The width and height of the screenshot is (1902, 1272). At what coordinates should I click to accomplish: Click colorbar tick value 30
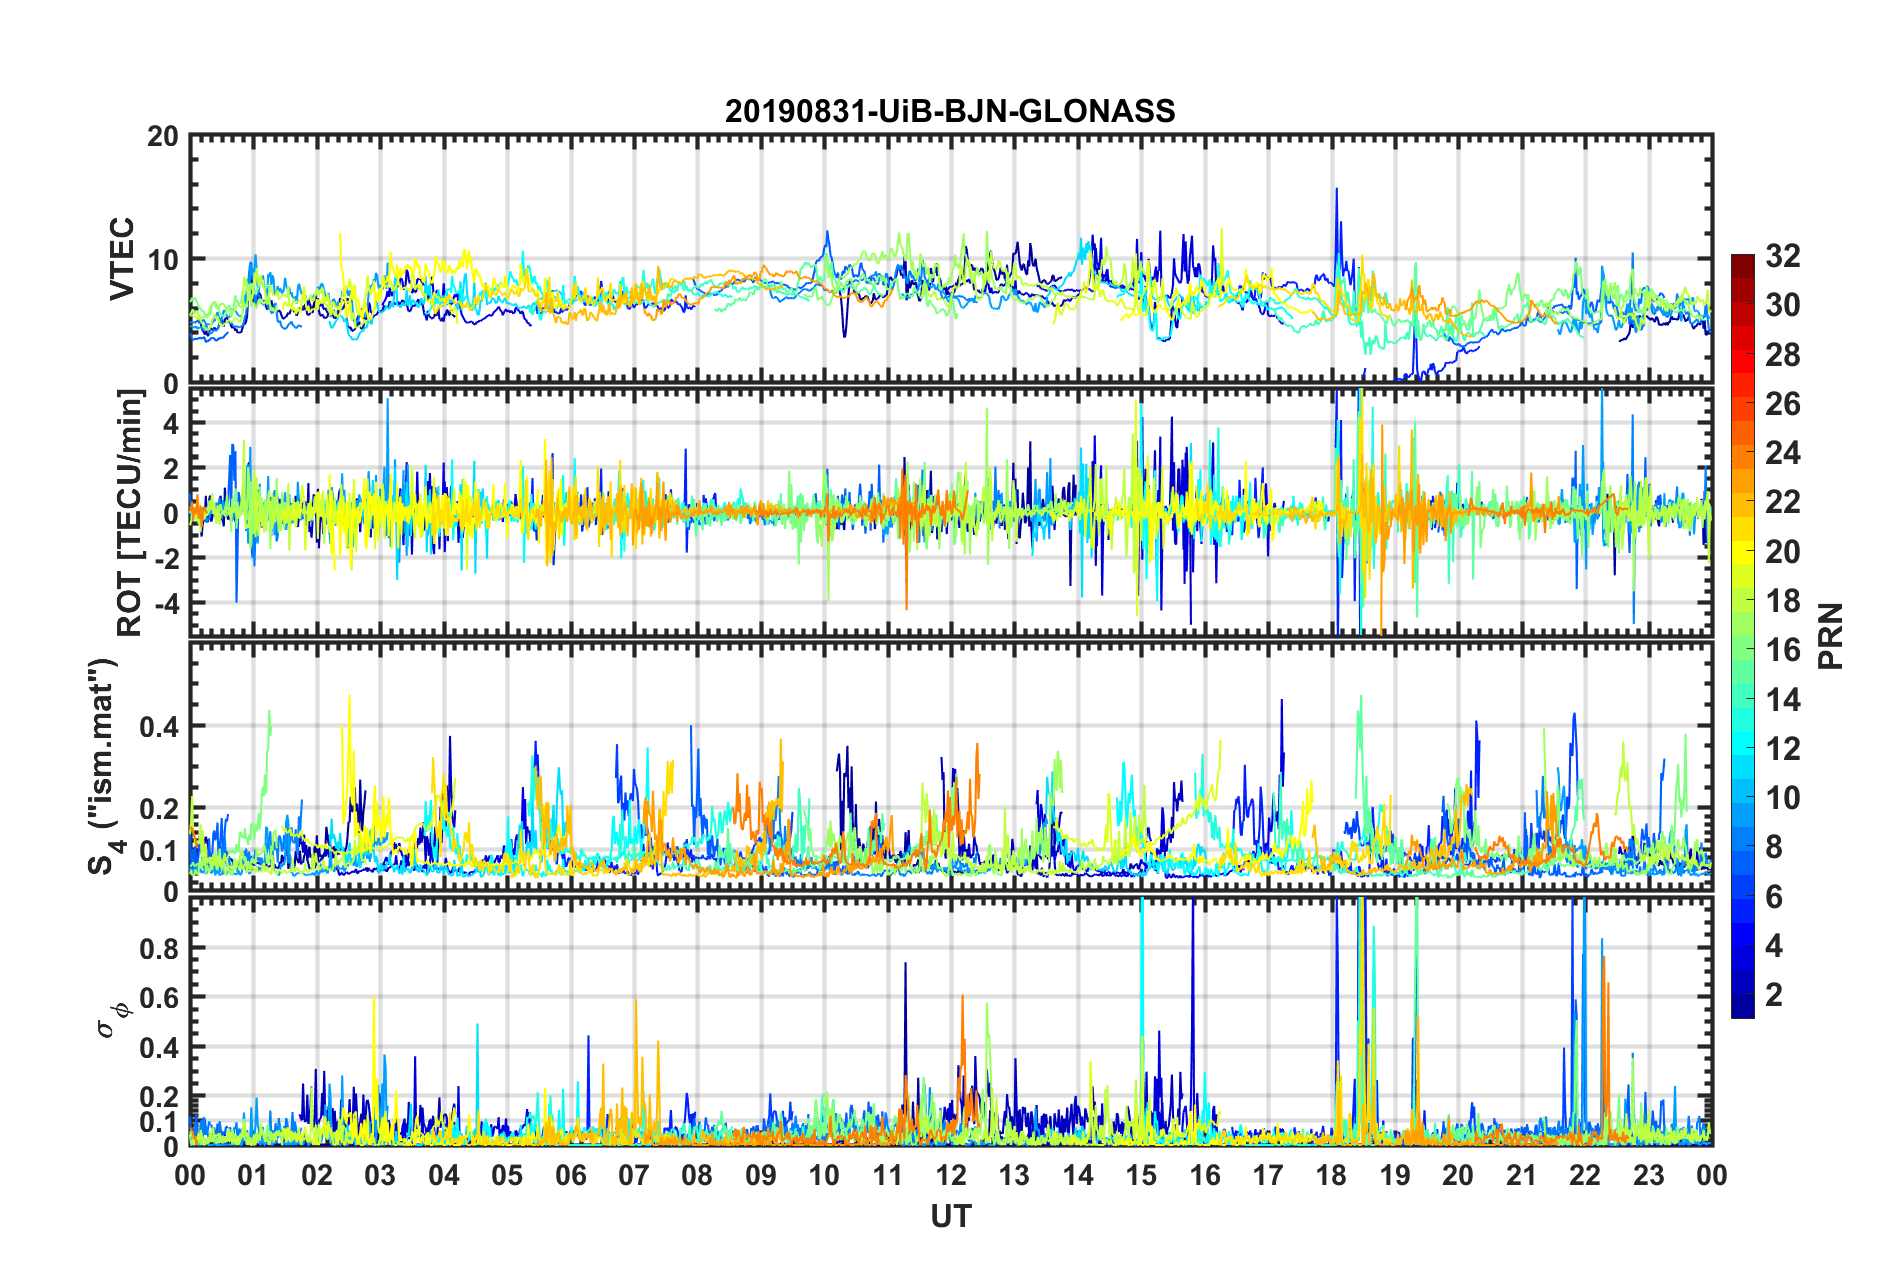tap(1783, 305)
